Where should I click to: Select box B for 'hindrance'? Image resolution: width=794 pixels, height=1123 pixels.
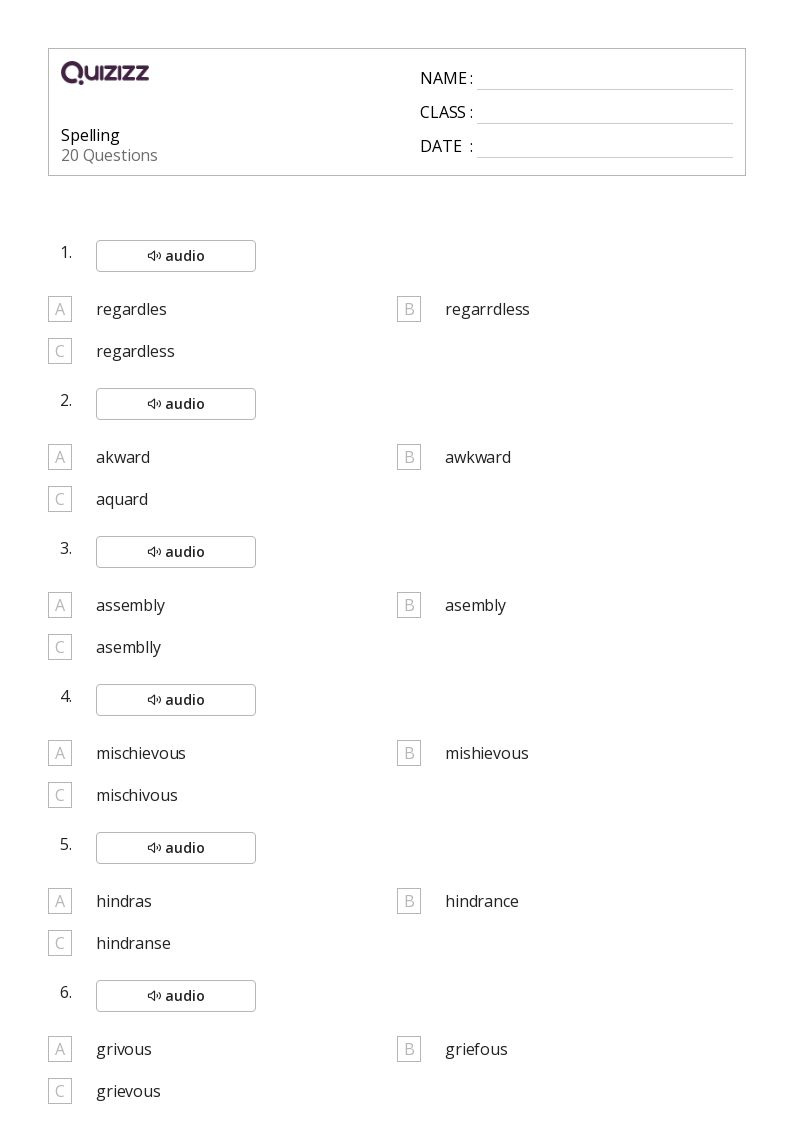click(409, 901)
